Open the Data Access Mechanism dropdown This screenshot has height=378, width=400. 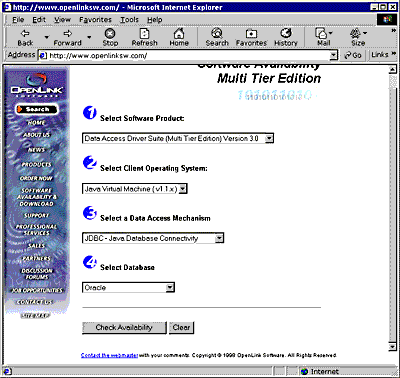pyautogui.click(x=153, y=238)
